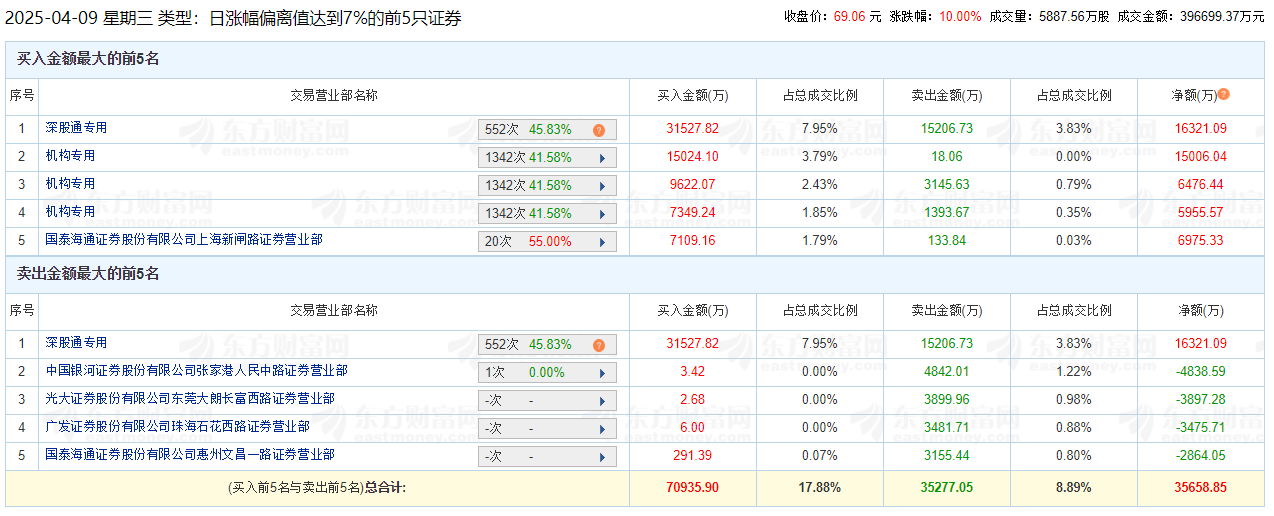Open 广发证券珠海石花西路证券营业部 link
Image resolution: width=1274 pixels, height=516 pixels.
[x=177, y=427]
